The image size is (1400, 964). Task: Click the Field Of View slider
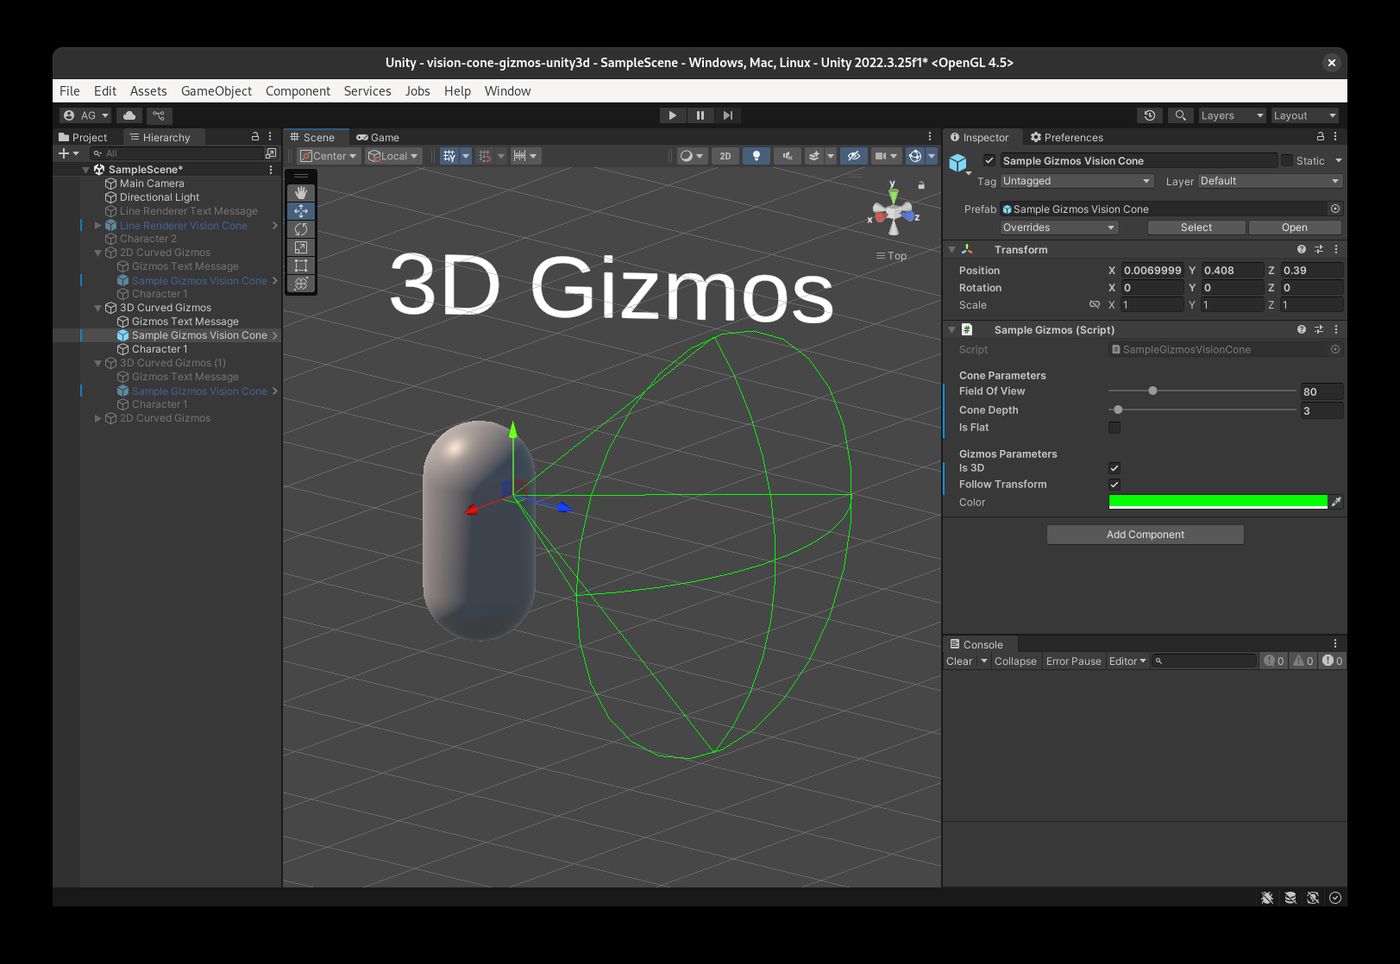pyautogui.click(x=1202, y=391)
